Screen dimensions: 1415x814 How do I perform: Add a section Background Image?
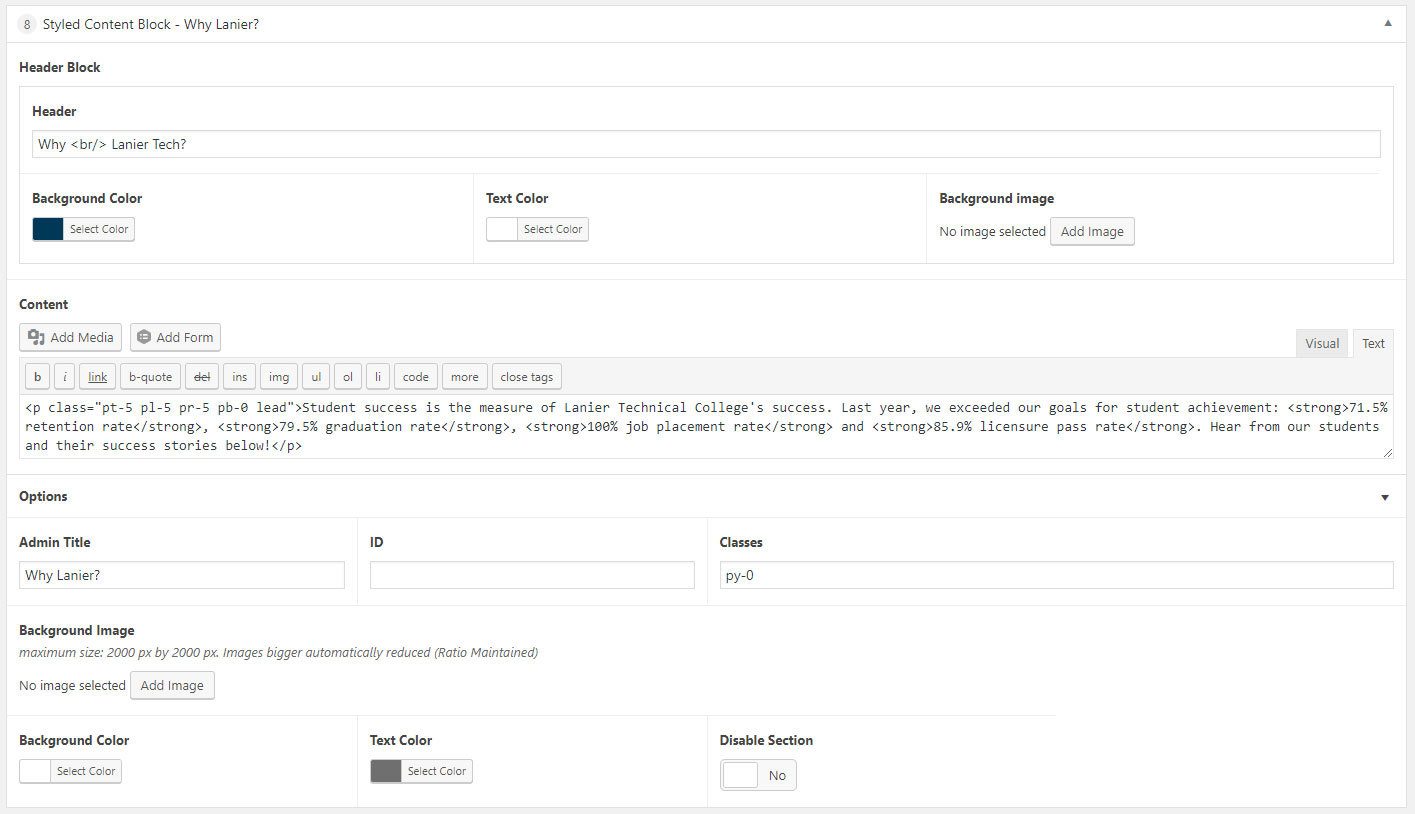tap(172, 685)
